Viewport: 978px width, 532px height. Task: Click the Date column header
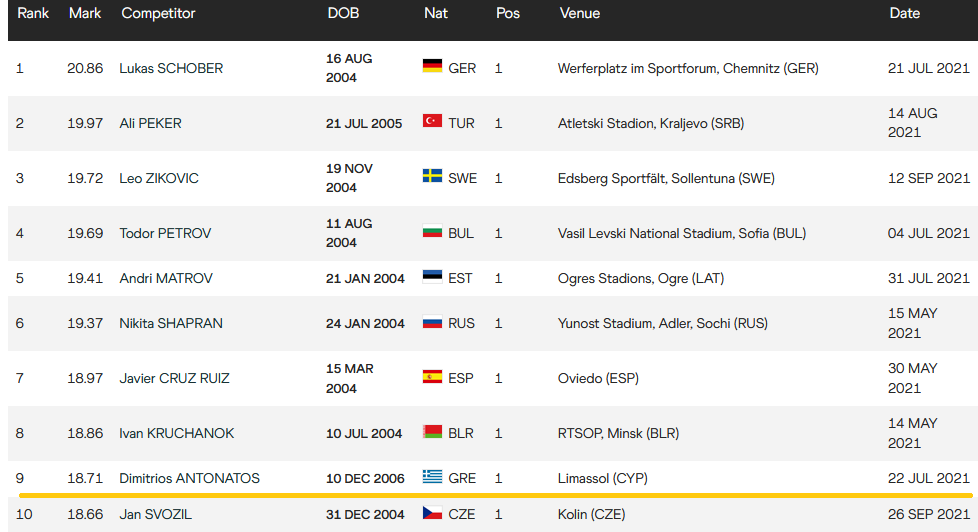905,14
